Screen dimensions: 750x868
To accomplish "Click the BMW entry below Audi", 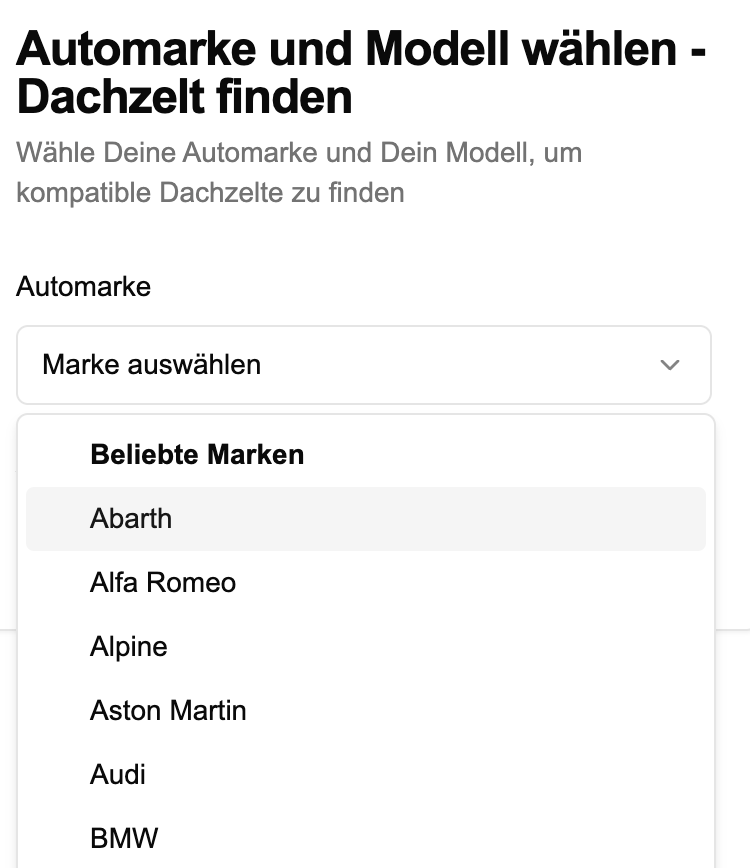I will coord(124,838).
